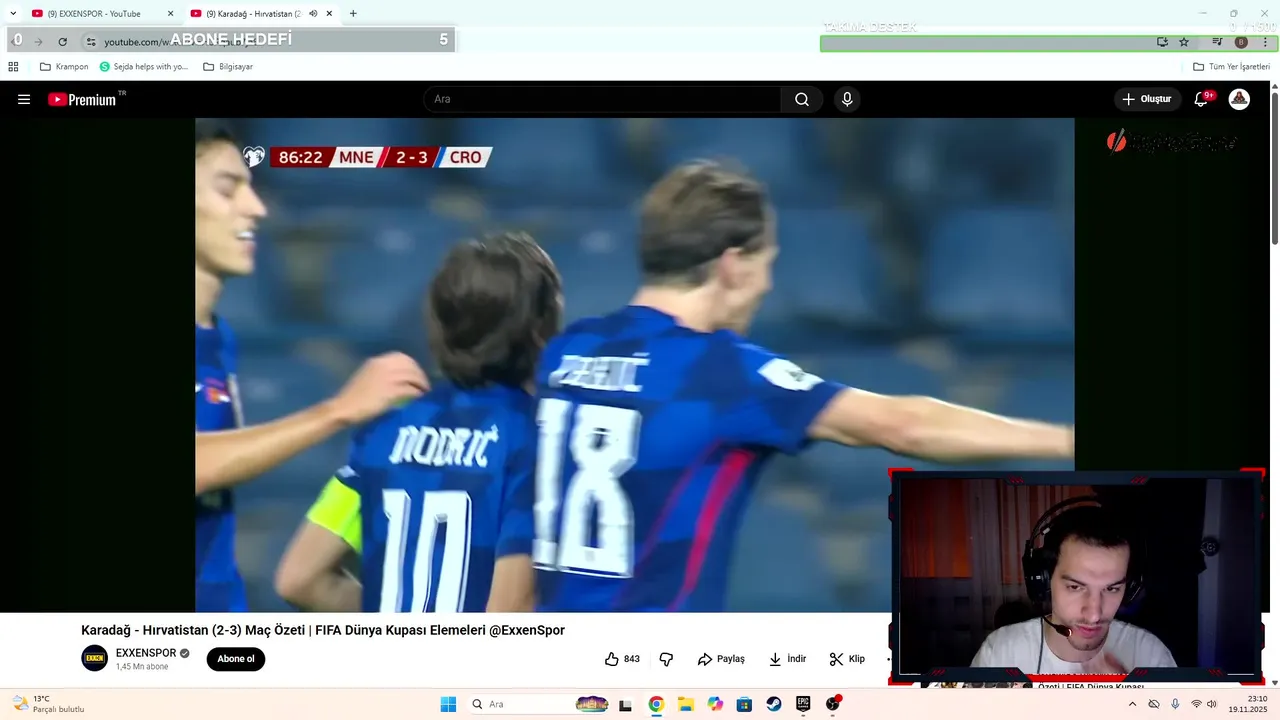Click the YouTube search magnifier button

point(802,99)
